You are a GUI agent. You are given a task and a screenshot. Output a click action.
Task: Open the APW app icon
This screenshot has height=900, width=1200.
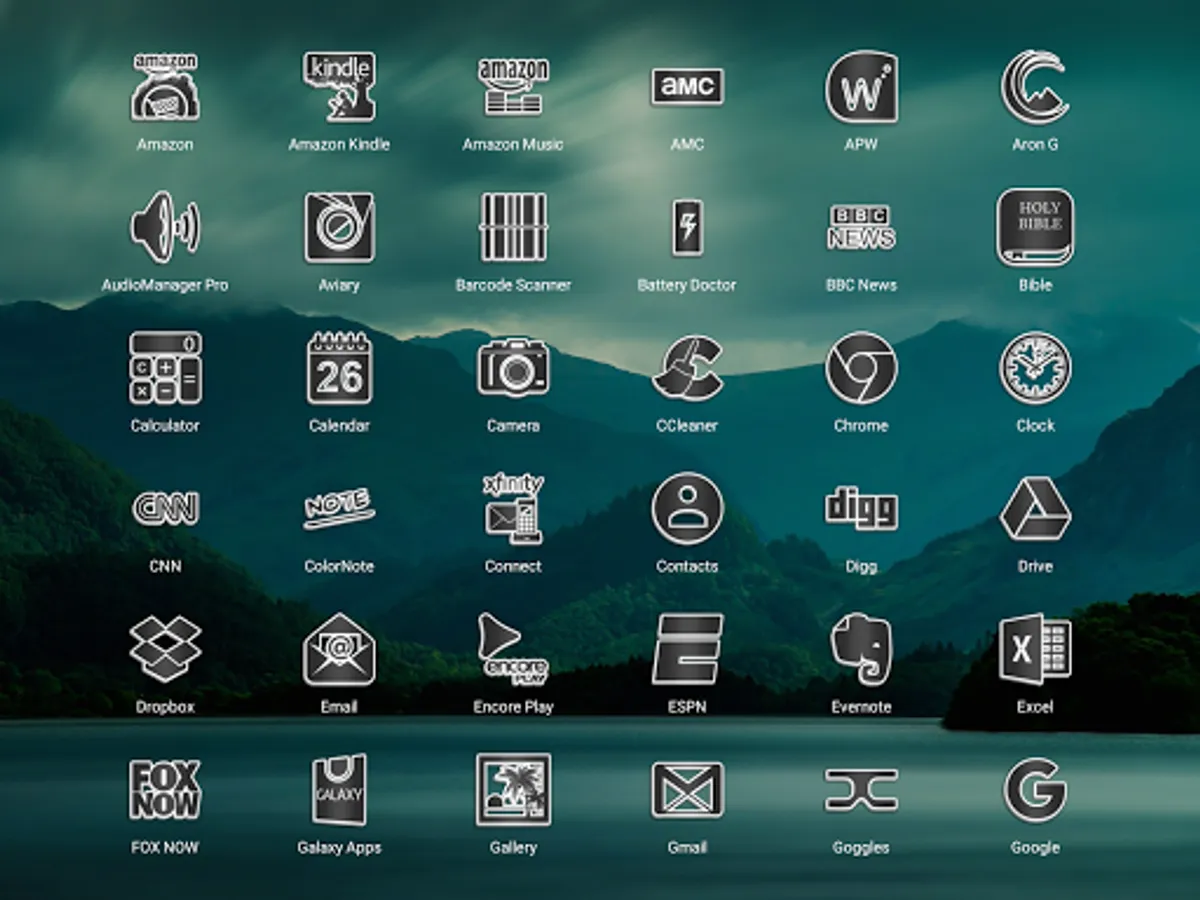pyautogui.click(x=861, y=87)
